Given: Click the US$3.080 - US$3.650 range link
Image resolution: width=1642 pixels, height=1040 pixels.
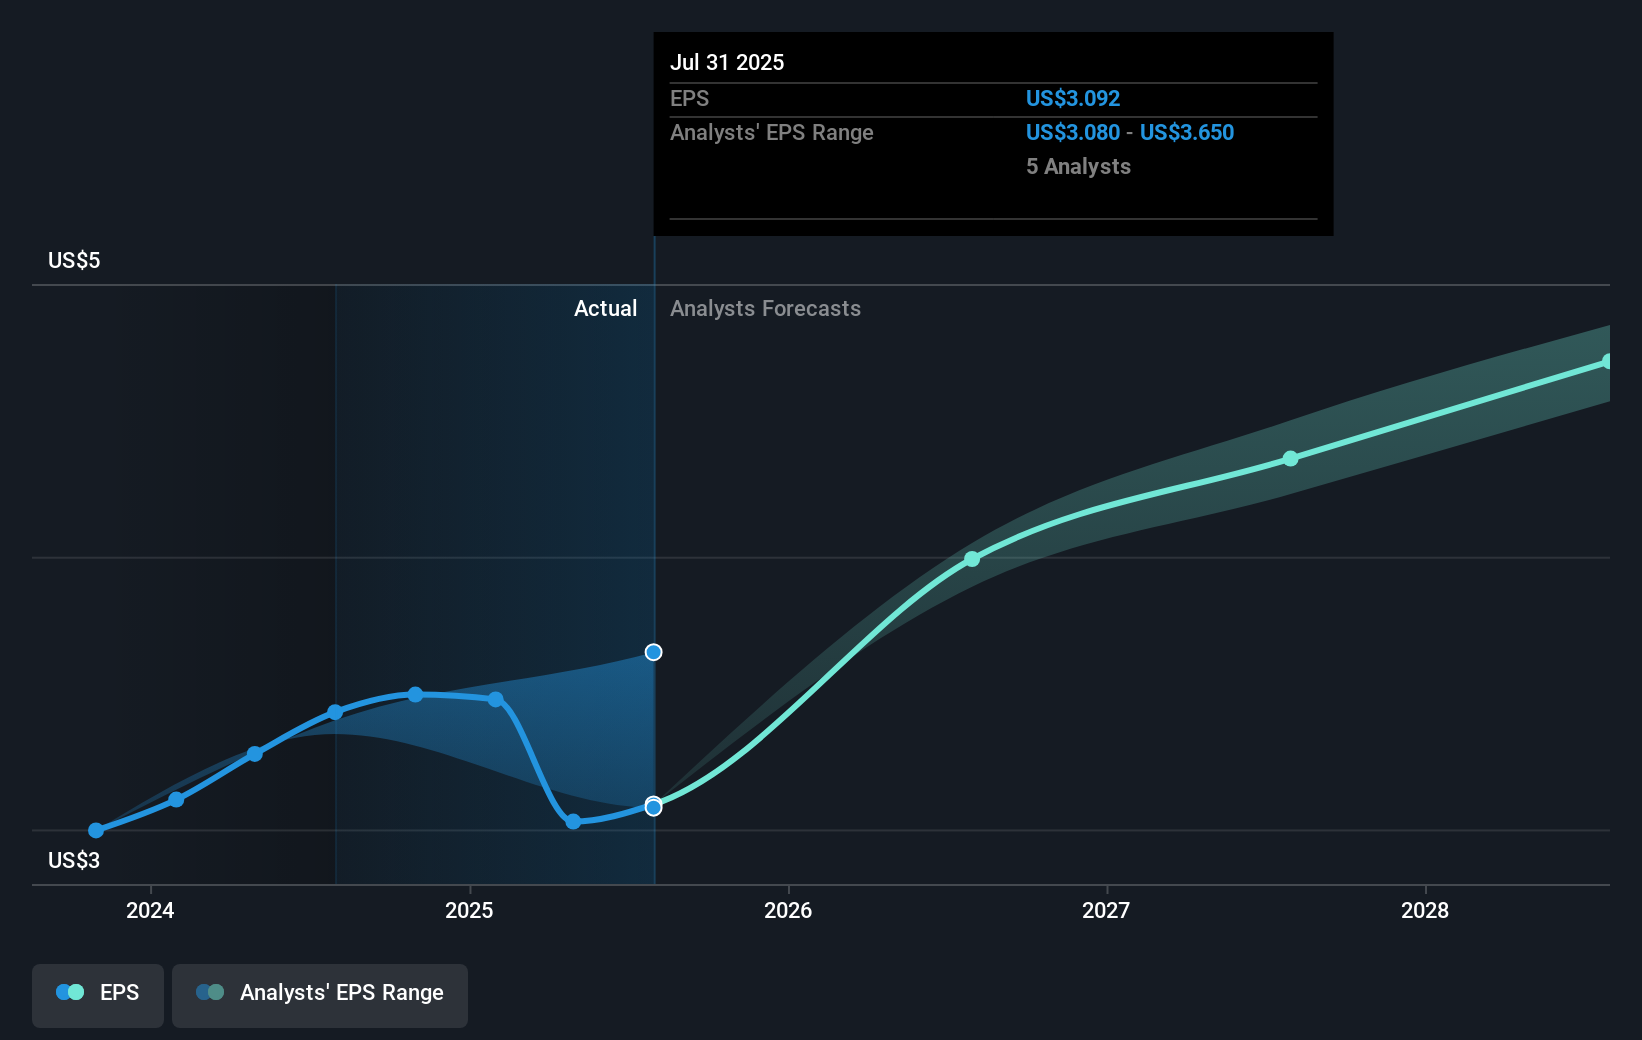Looking at the screenshot, I should click(1128, 132).
